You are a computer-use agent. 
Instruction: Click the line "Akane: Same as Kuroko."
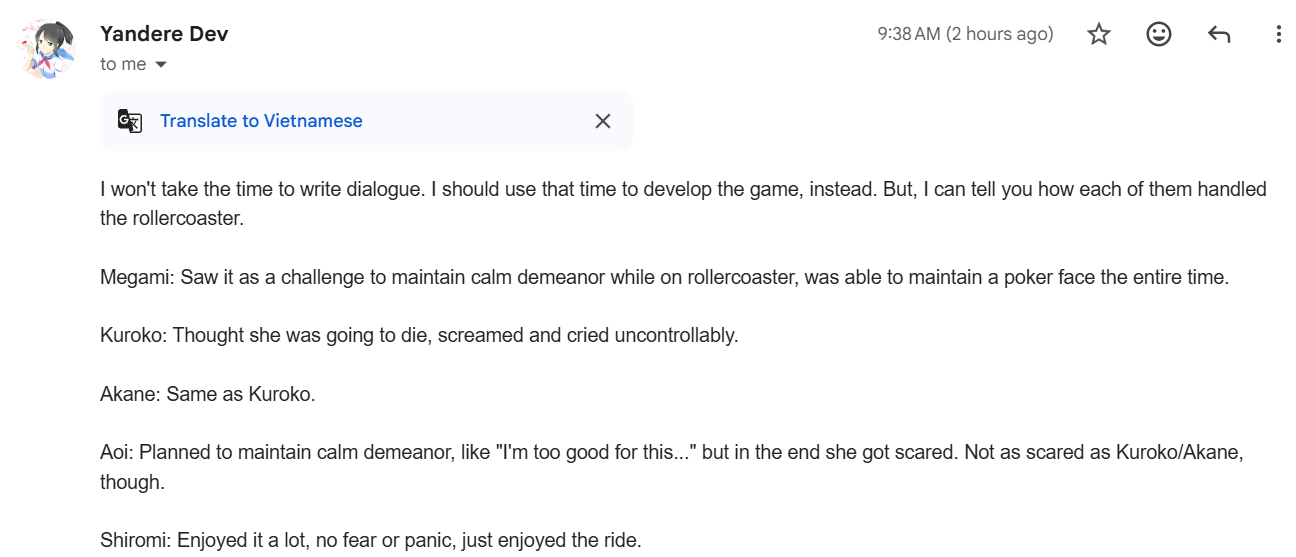pyautogui.click(x=207, y=394)
